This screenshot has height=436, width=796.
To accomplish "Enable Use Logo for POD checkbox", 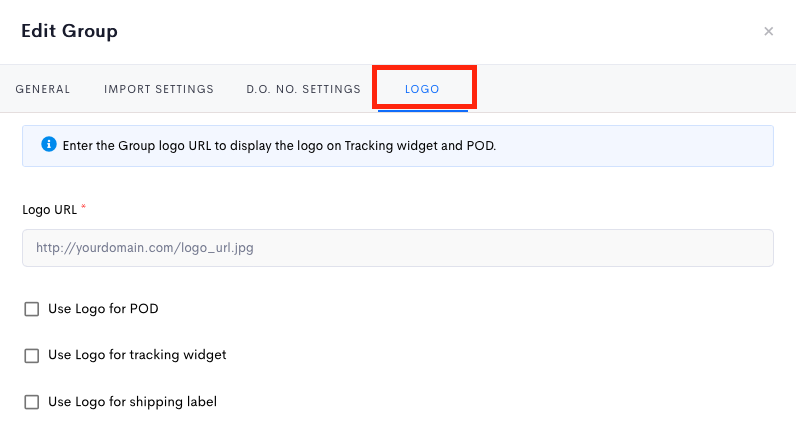I will pos(31,309).
